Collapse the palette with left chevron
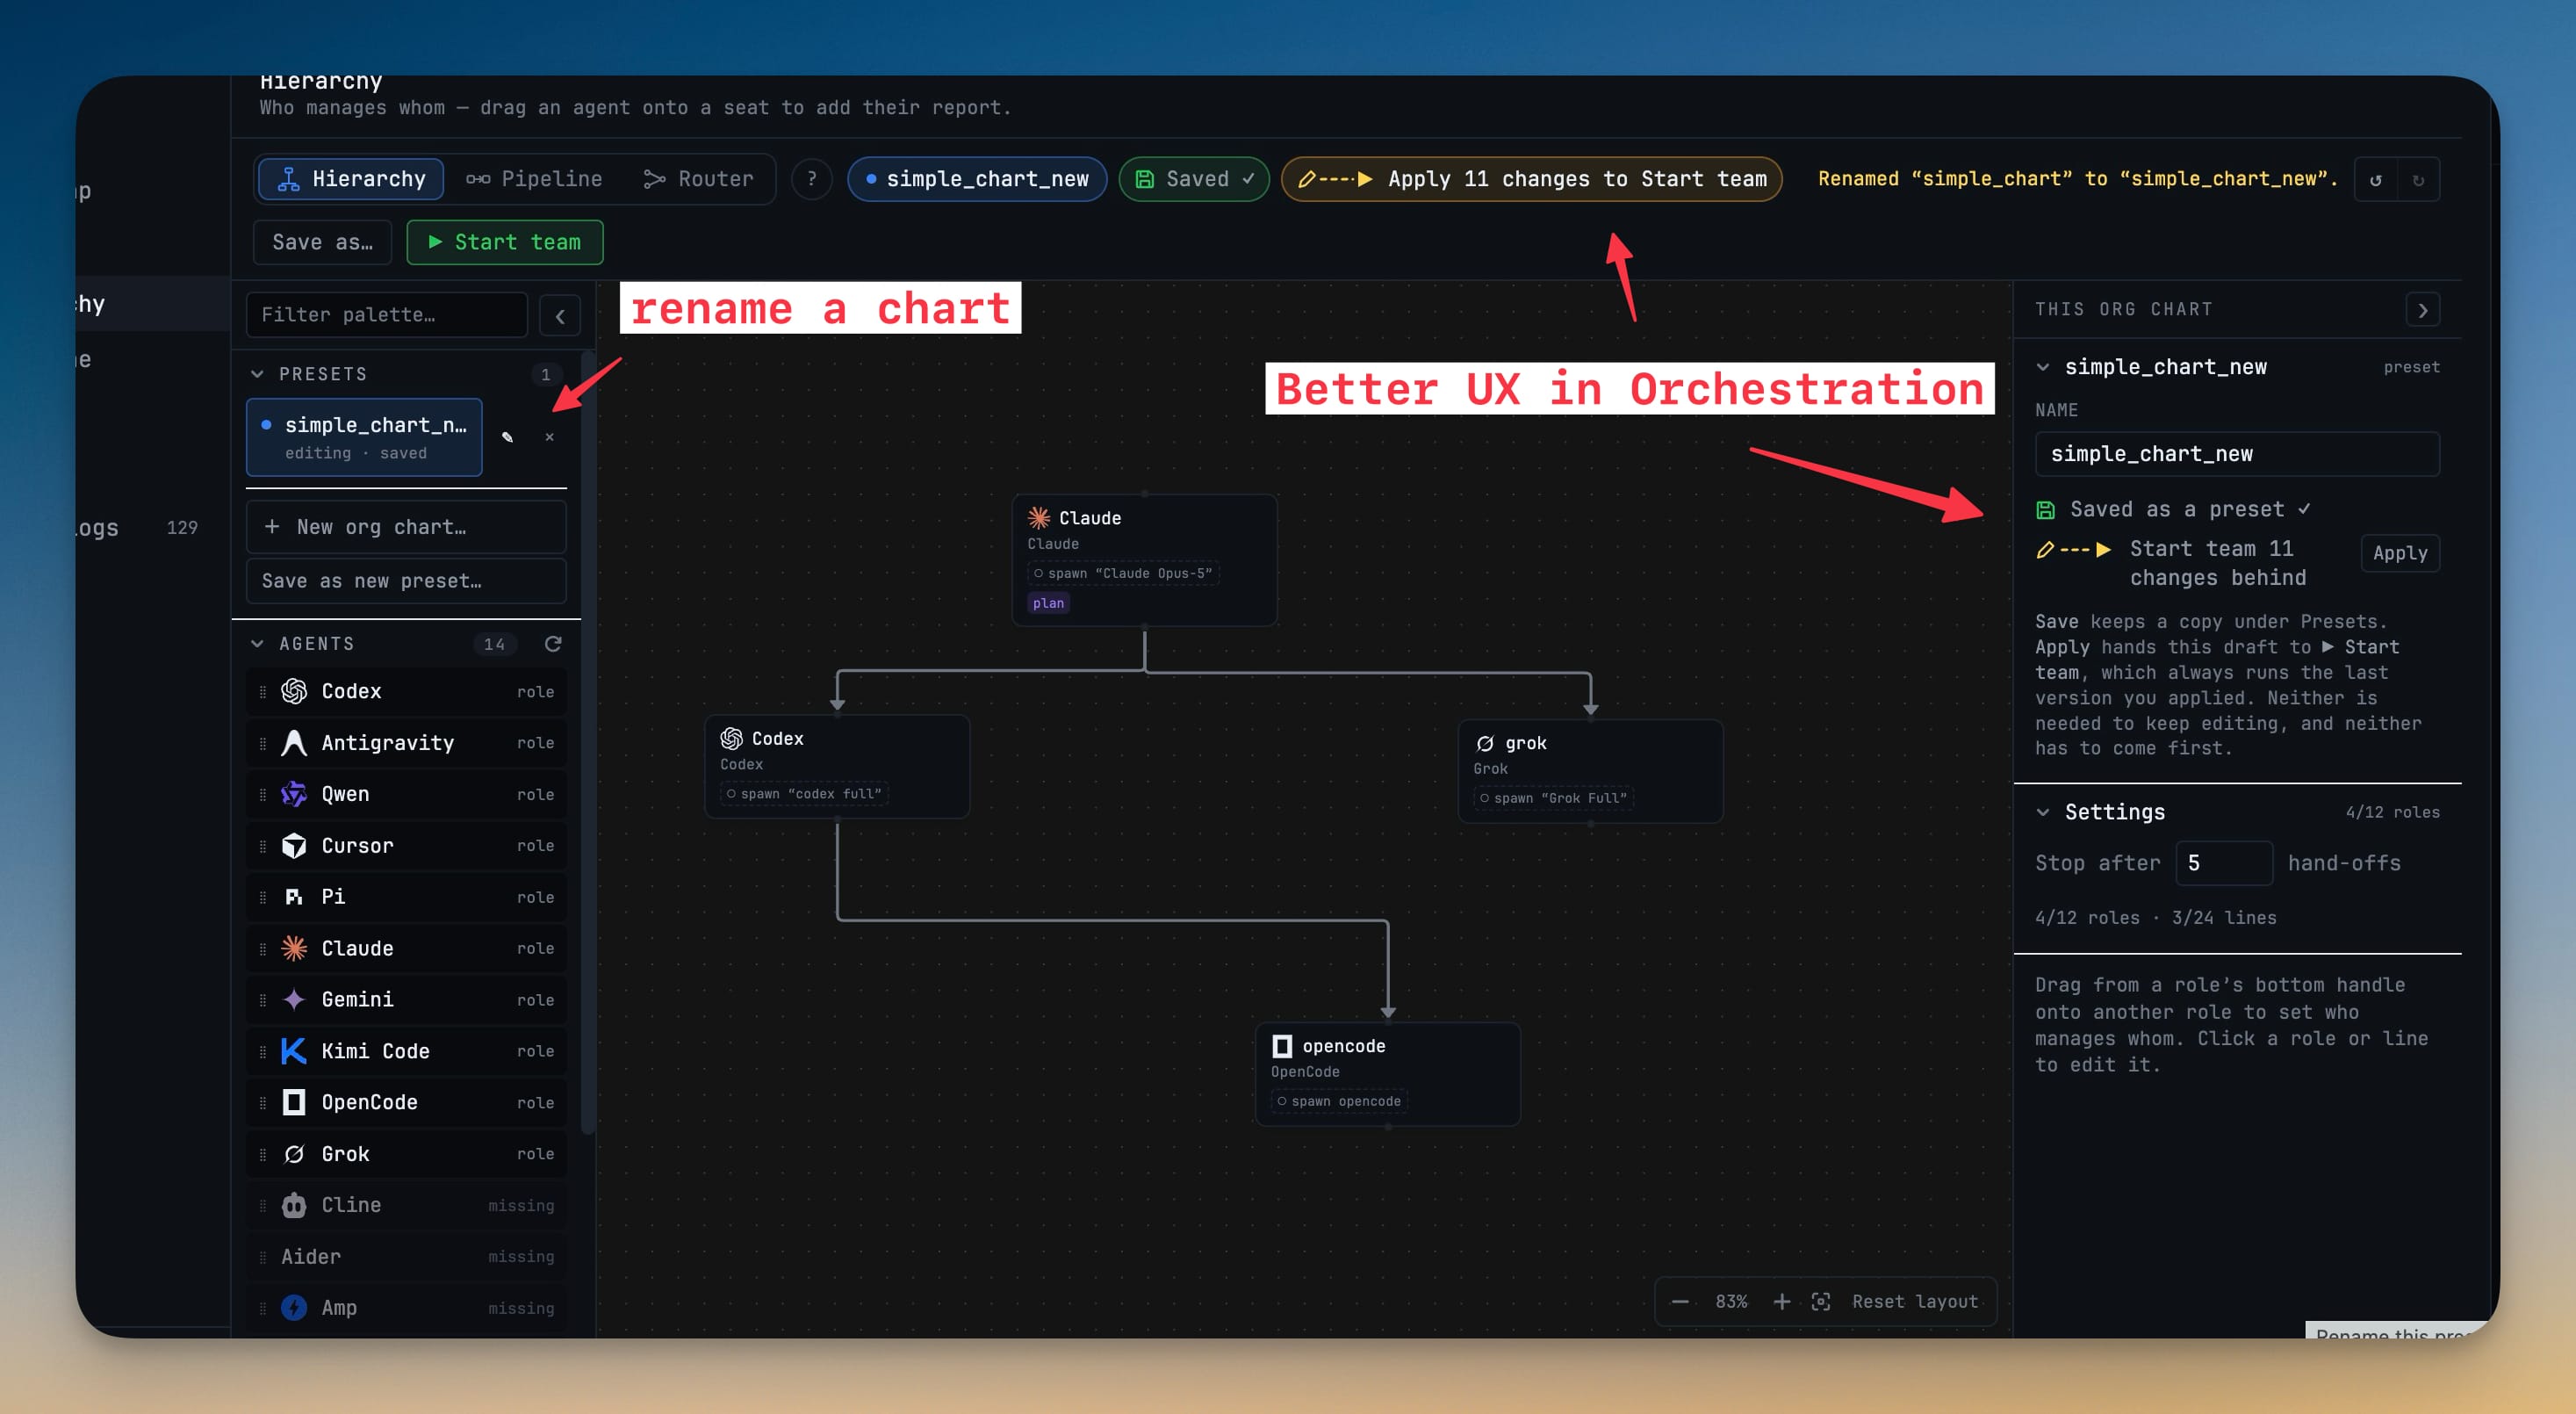 560,316
